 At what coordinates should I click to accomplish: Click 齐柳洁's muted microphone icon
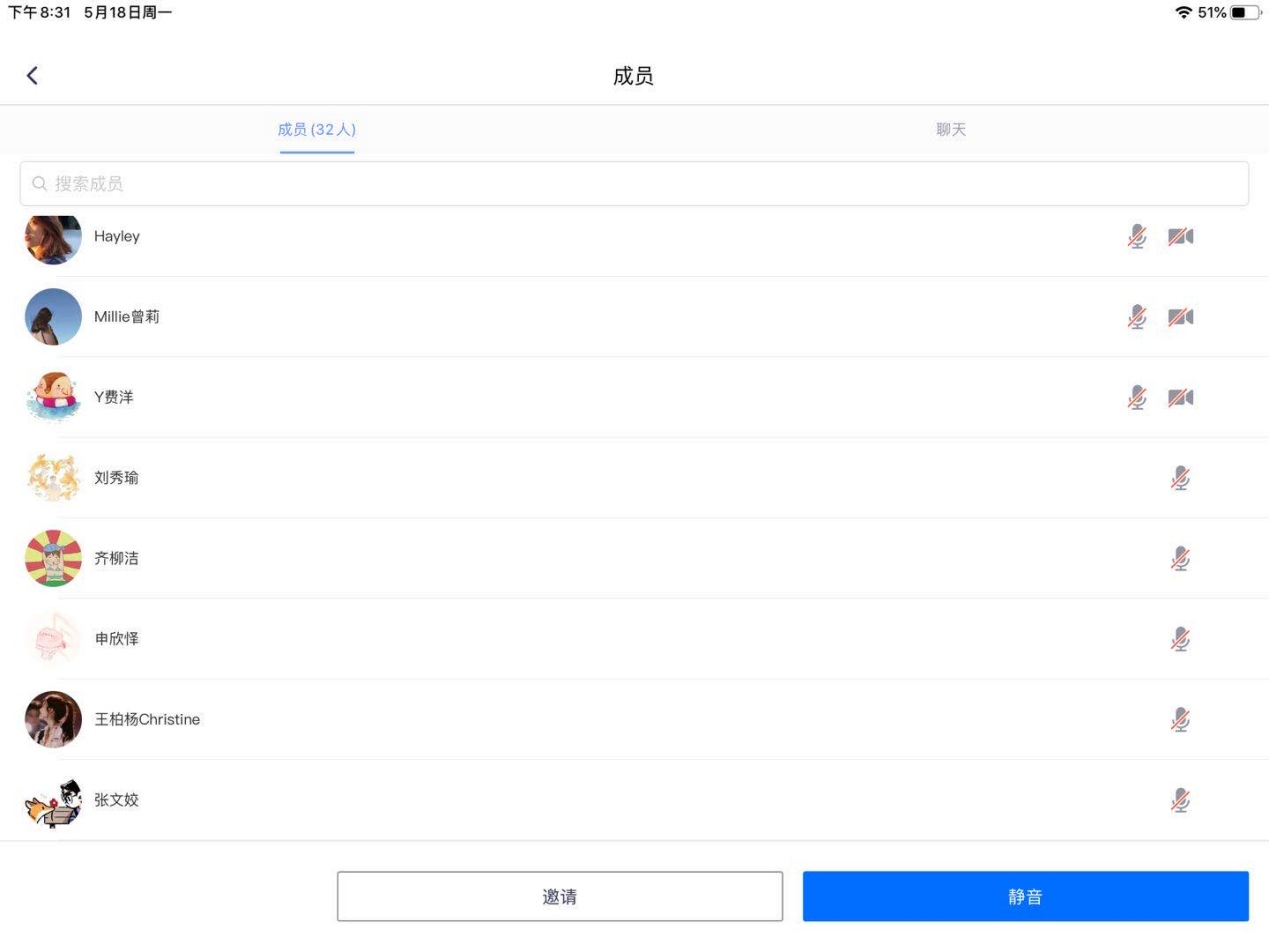pos(1181,559)
